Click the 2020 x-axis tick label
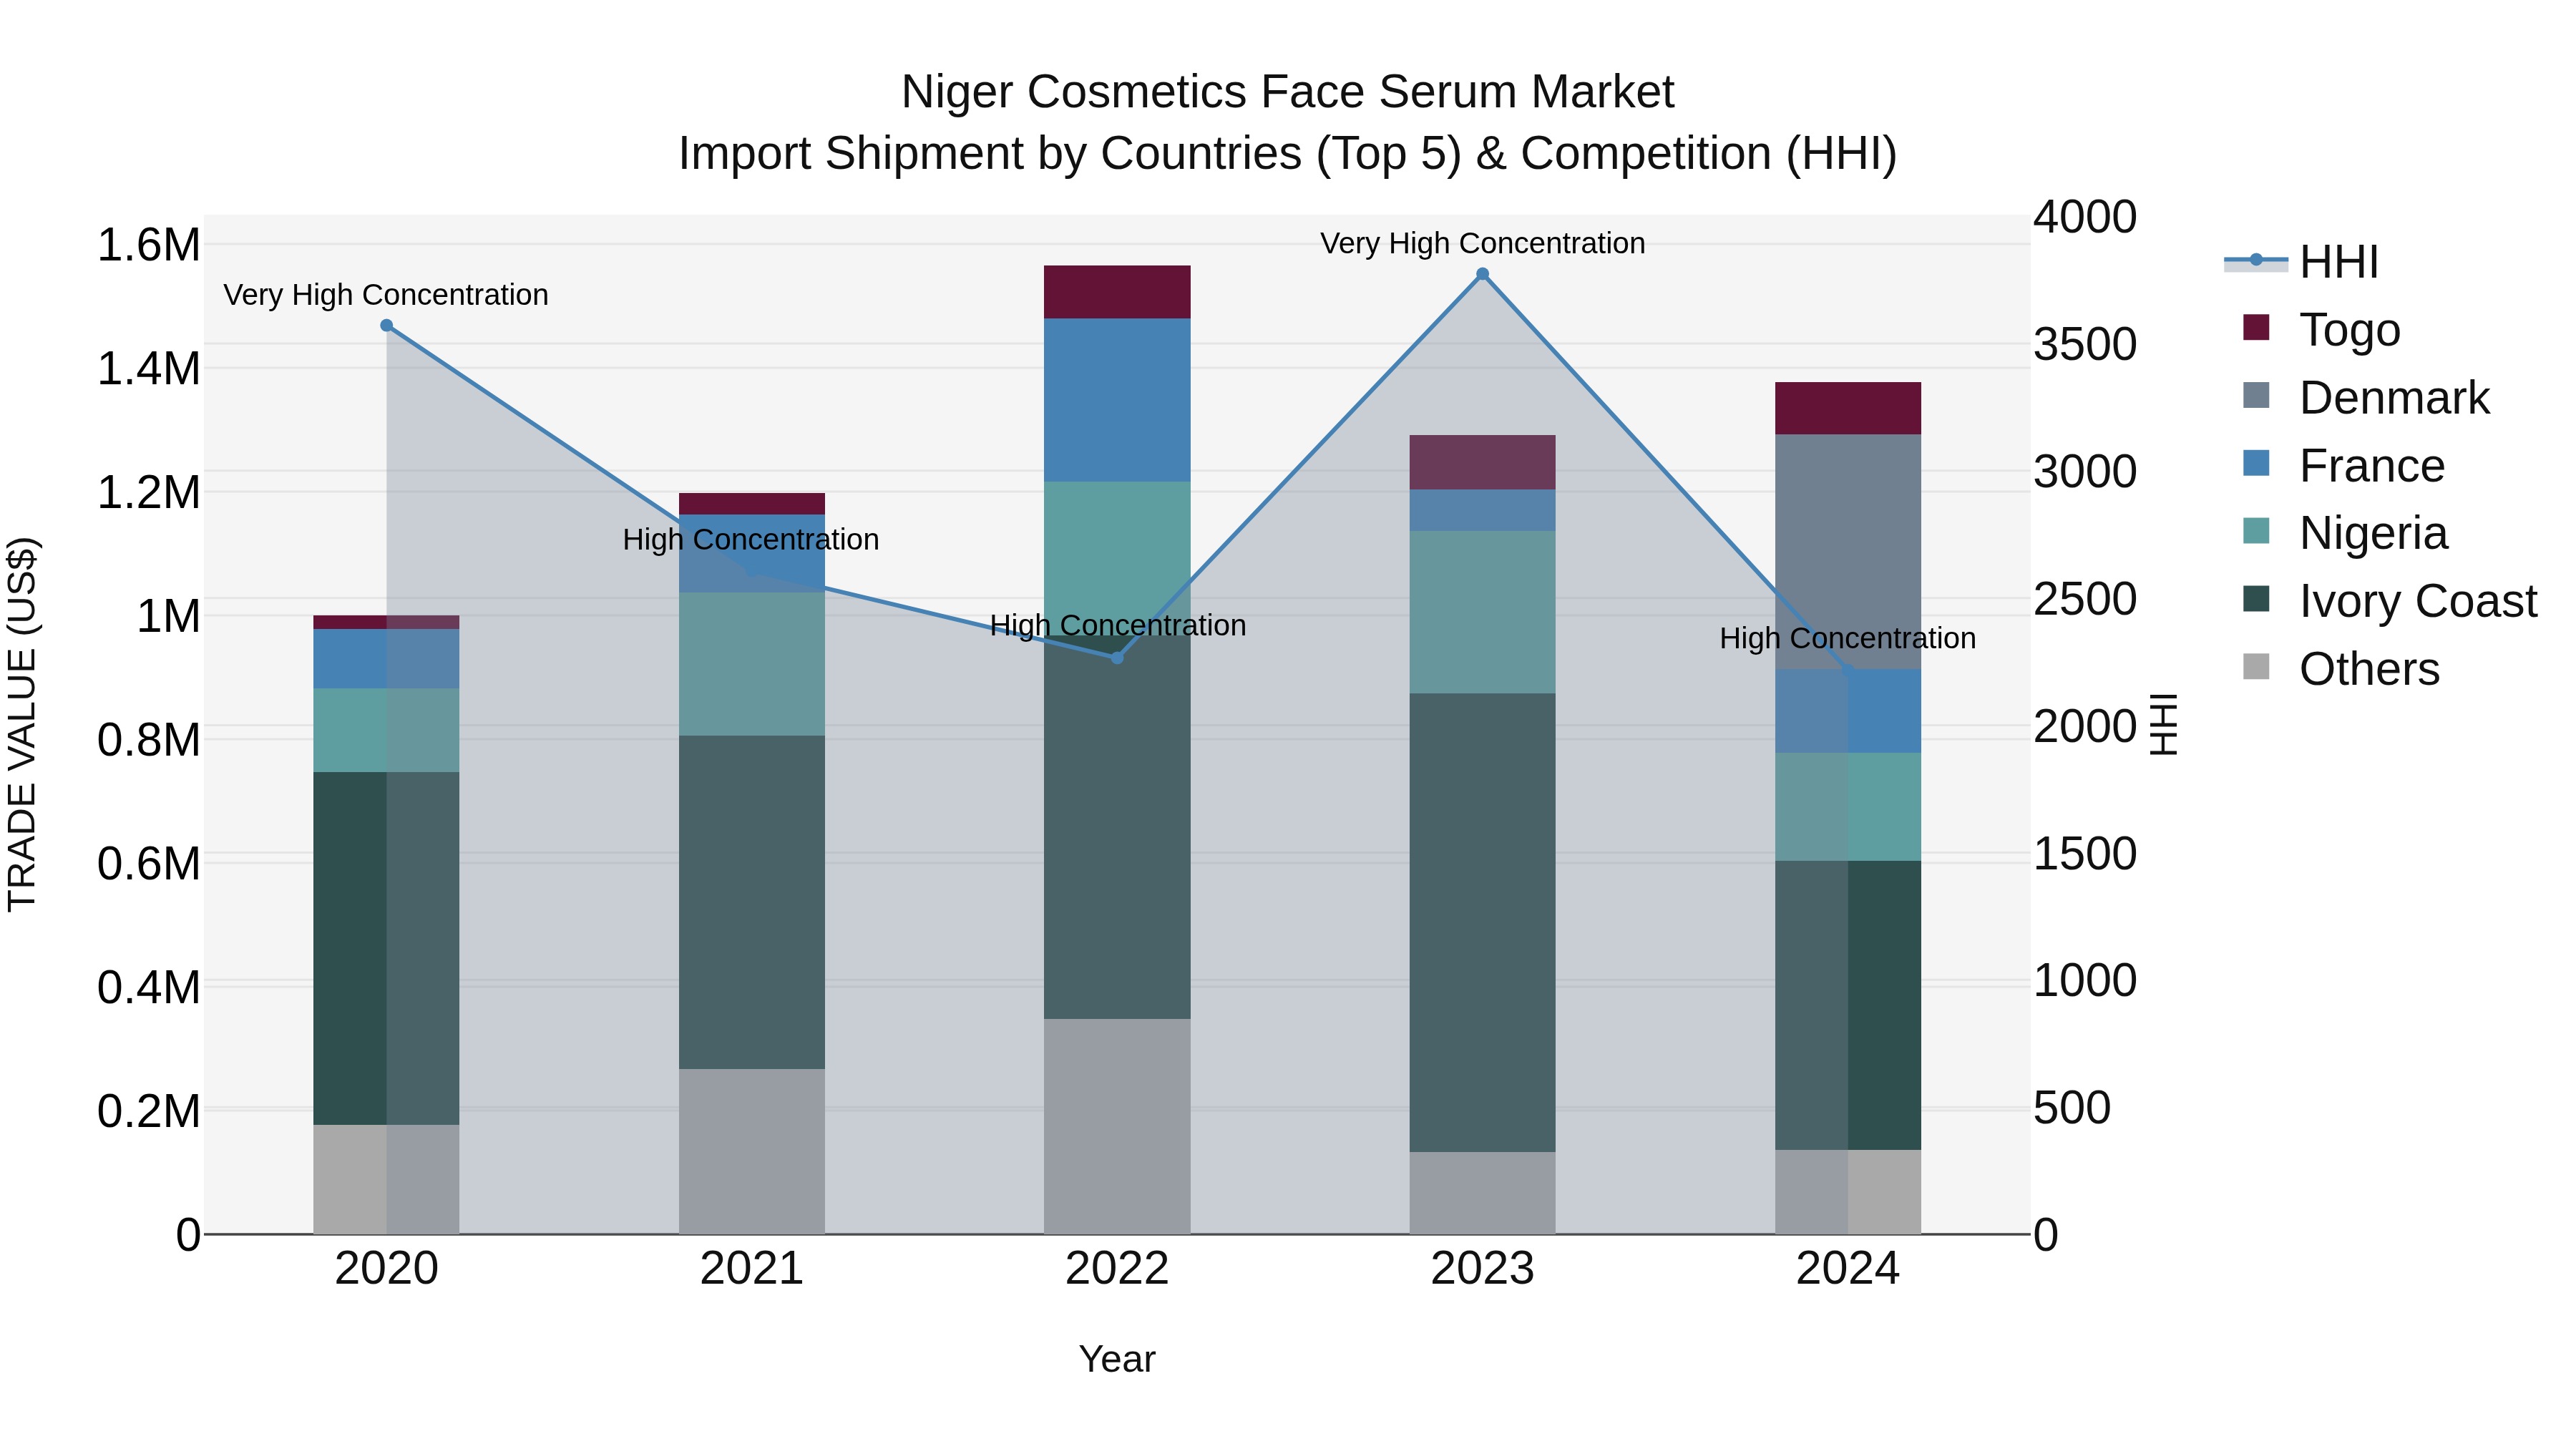 pos(386,1269)
